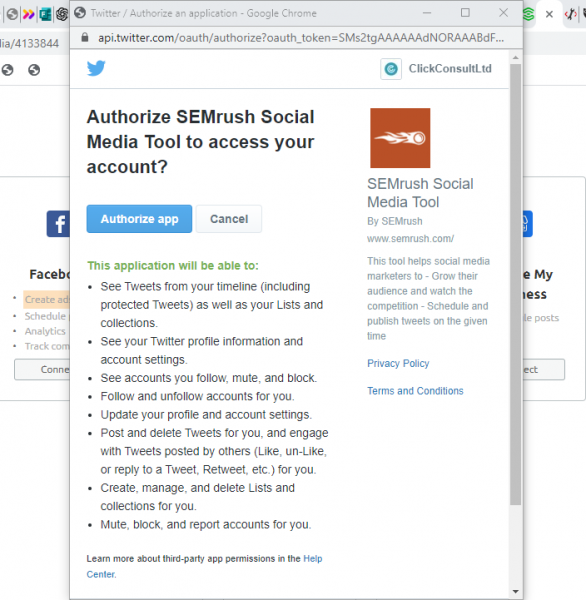The image size is (586, 600).
Task: Close the background browser tab with X
Action: [x=549, y=15]
